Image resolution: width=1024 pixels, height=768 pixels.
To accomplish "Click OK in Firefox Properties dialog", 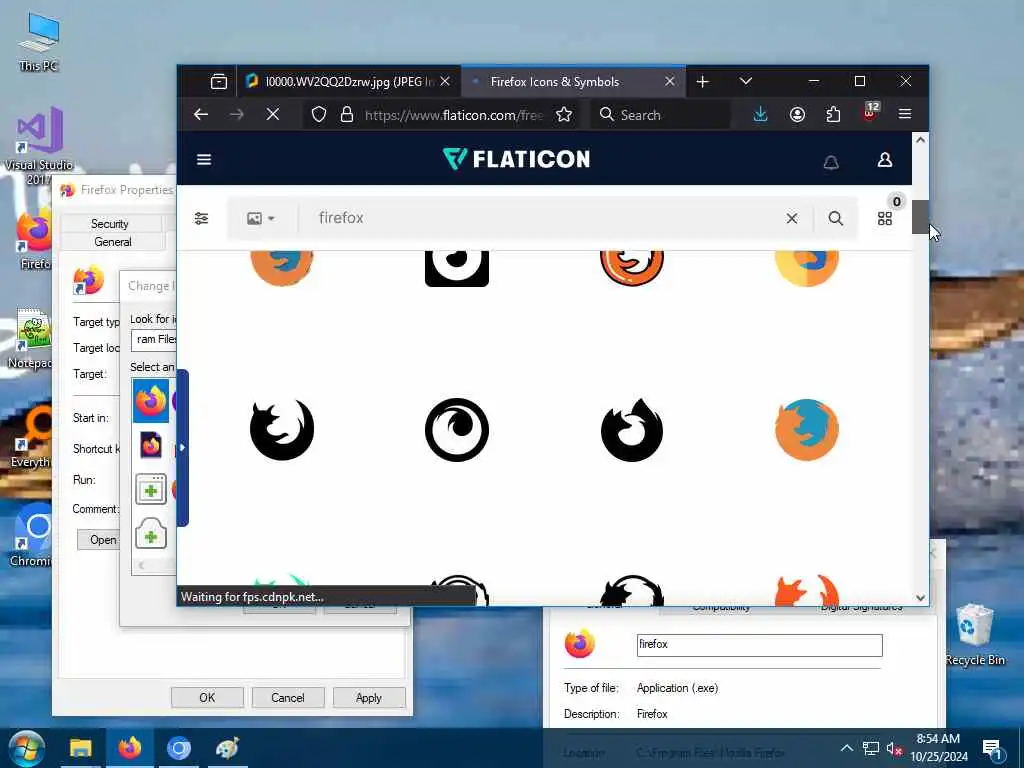I will (207, 697).
